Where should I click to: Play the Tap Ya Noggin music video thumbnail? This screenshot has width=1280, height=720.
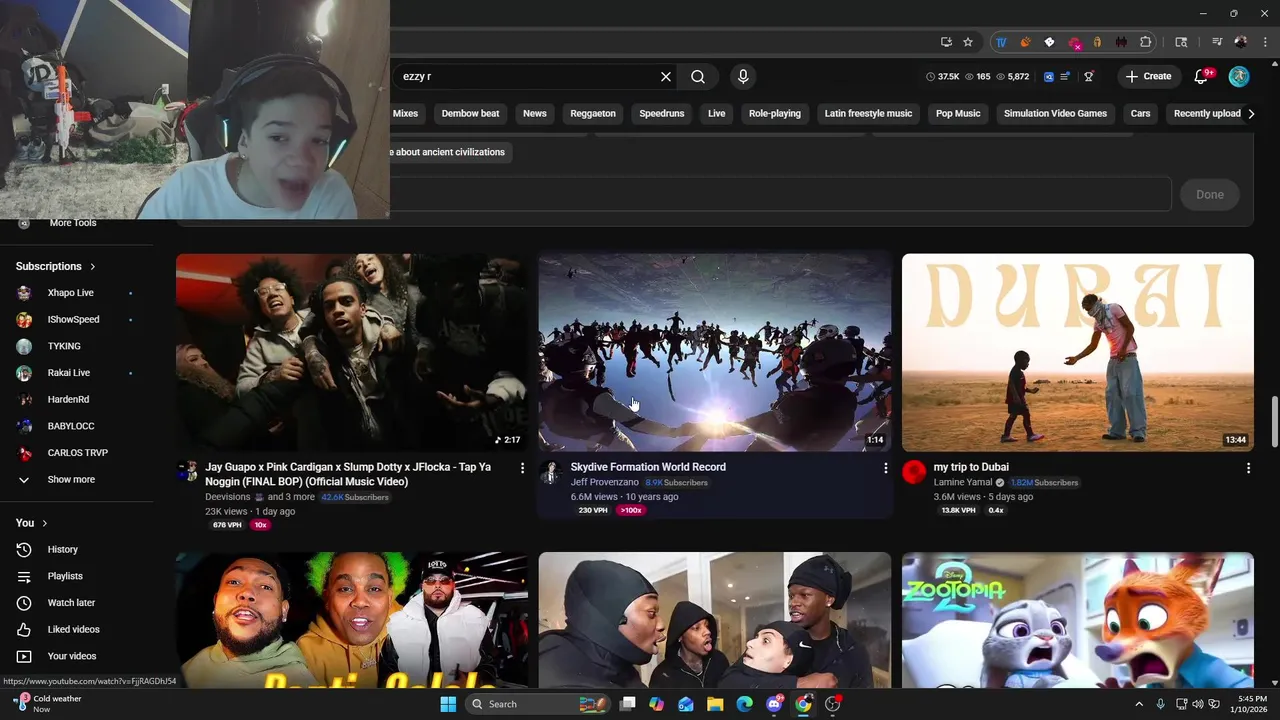[x=352, y=352]
